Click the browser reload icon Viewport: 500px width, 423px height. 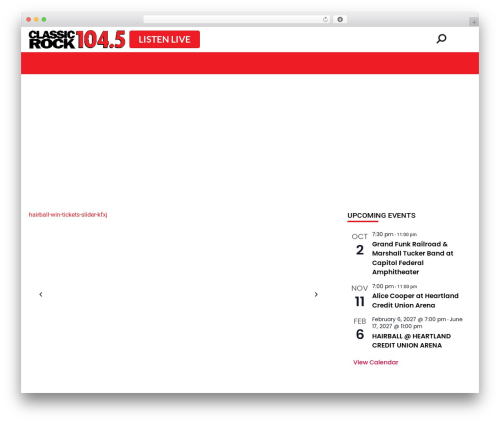pyautogui.click(x=325, y=19)
